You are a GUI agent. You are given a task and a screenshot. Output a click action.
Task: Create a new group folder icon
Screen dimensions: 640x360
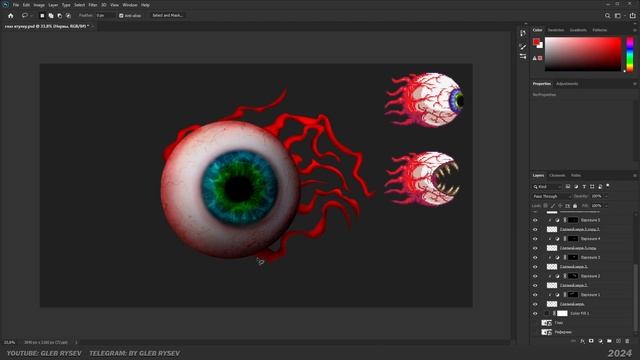click(x=609, y=341)
